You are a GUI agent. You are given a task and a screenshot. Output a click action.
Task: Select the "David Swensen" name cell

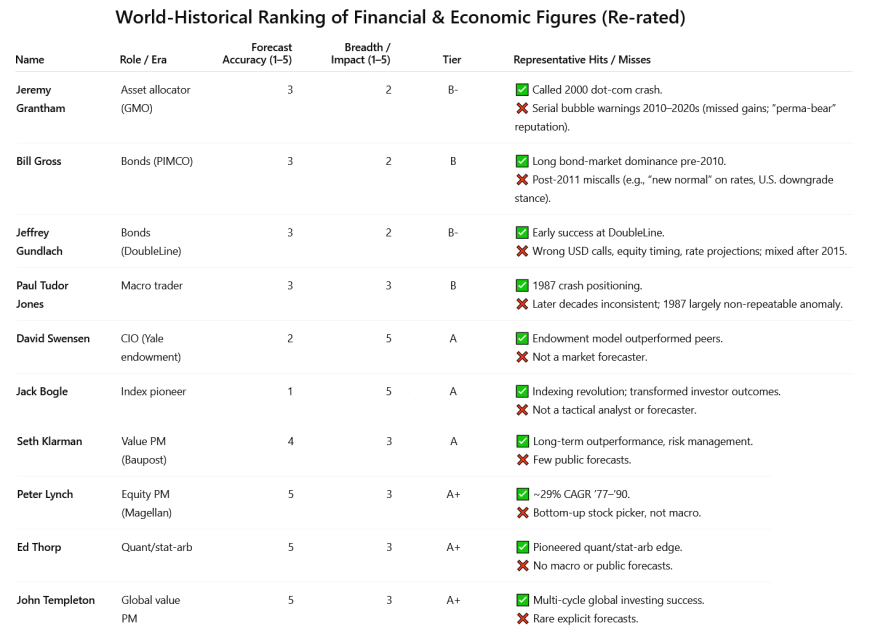53,339
